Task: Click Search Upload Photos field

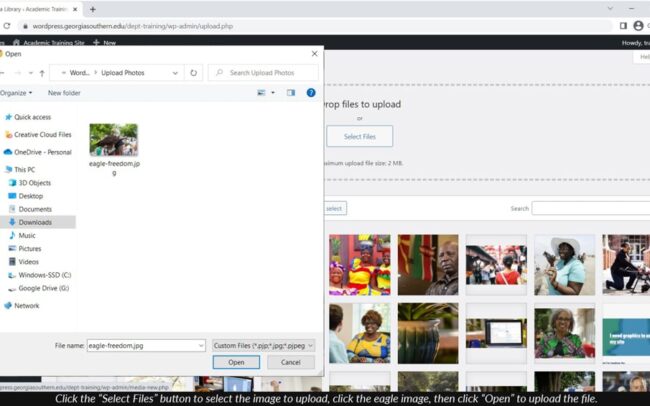Action: tap(263, 73)
